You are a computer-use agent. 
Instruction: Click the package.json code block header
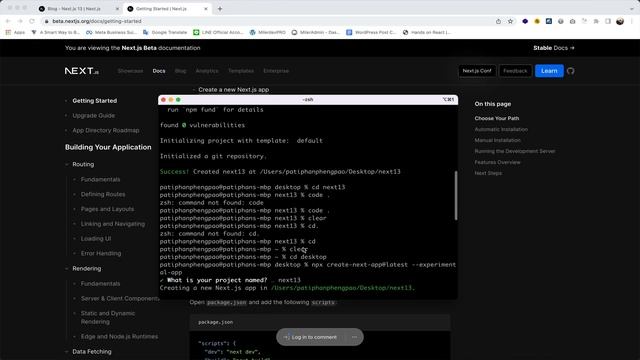pos(320,322)
